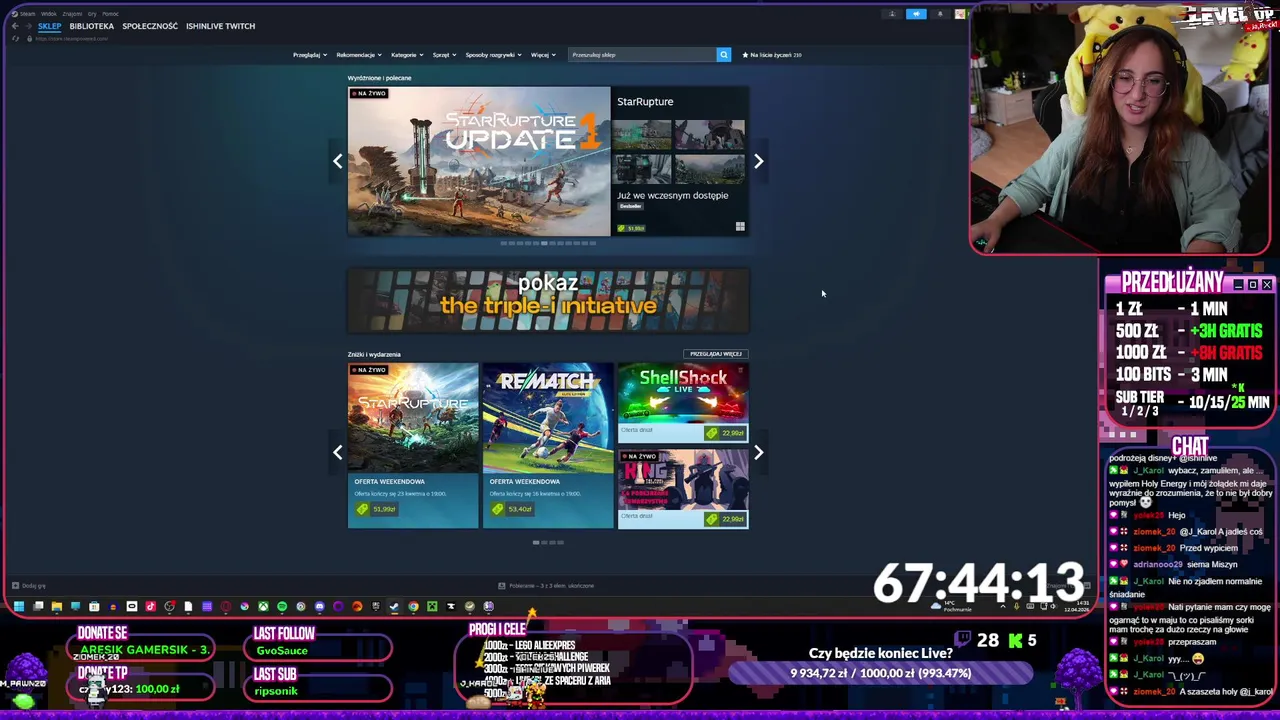Click the PRZEGLĄDAJ WIĘCEJ button
This screenshot has width=1280, height=720.
tap(716, 354)
